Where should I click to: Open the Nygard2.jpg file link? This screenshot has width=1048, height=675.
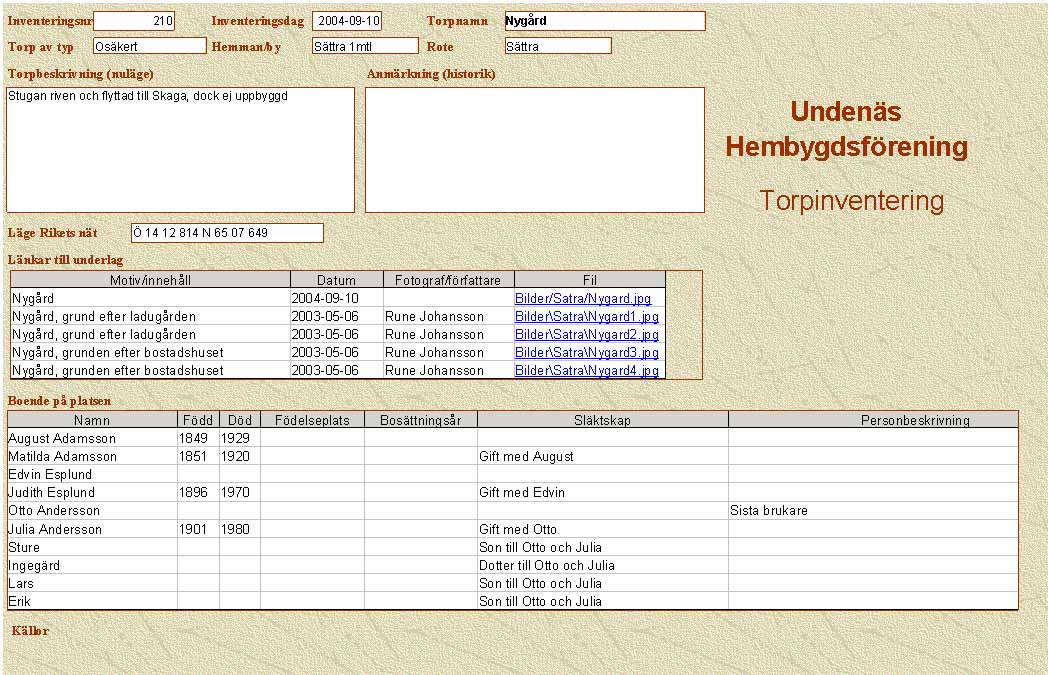pyautogui.click(x=587, y=334)
